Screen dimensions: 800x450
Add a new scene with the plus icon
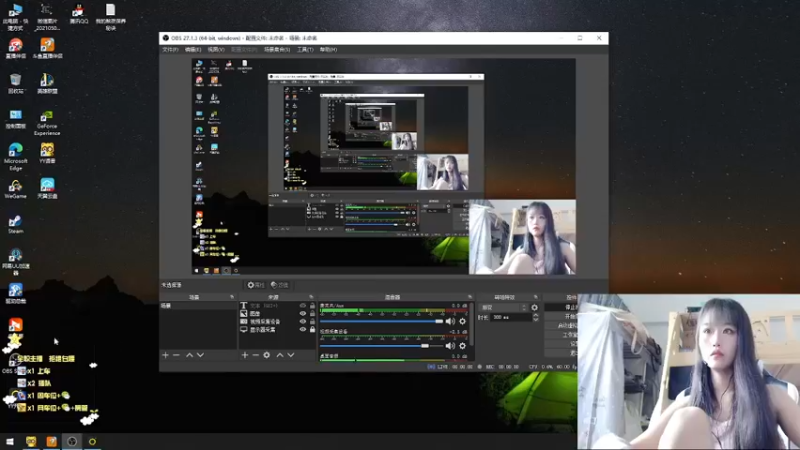[165, 355]
